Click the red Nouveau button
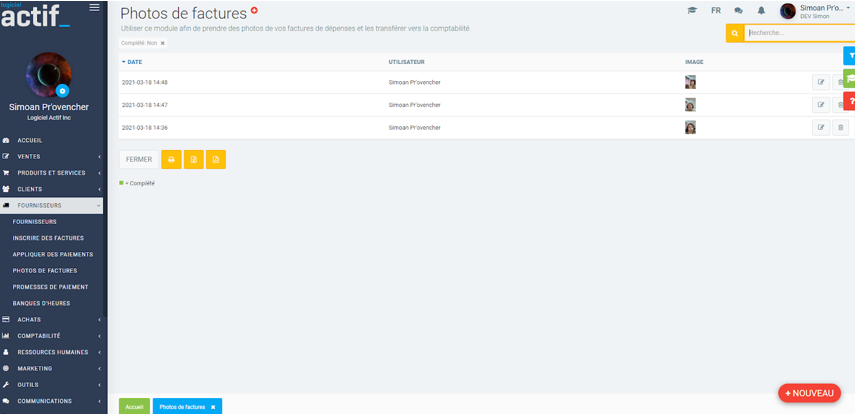Screen dimensions: 857x414 click(809, 393)
